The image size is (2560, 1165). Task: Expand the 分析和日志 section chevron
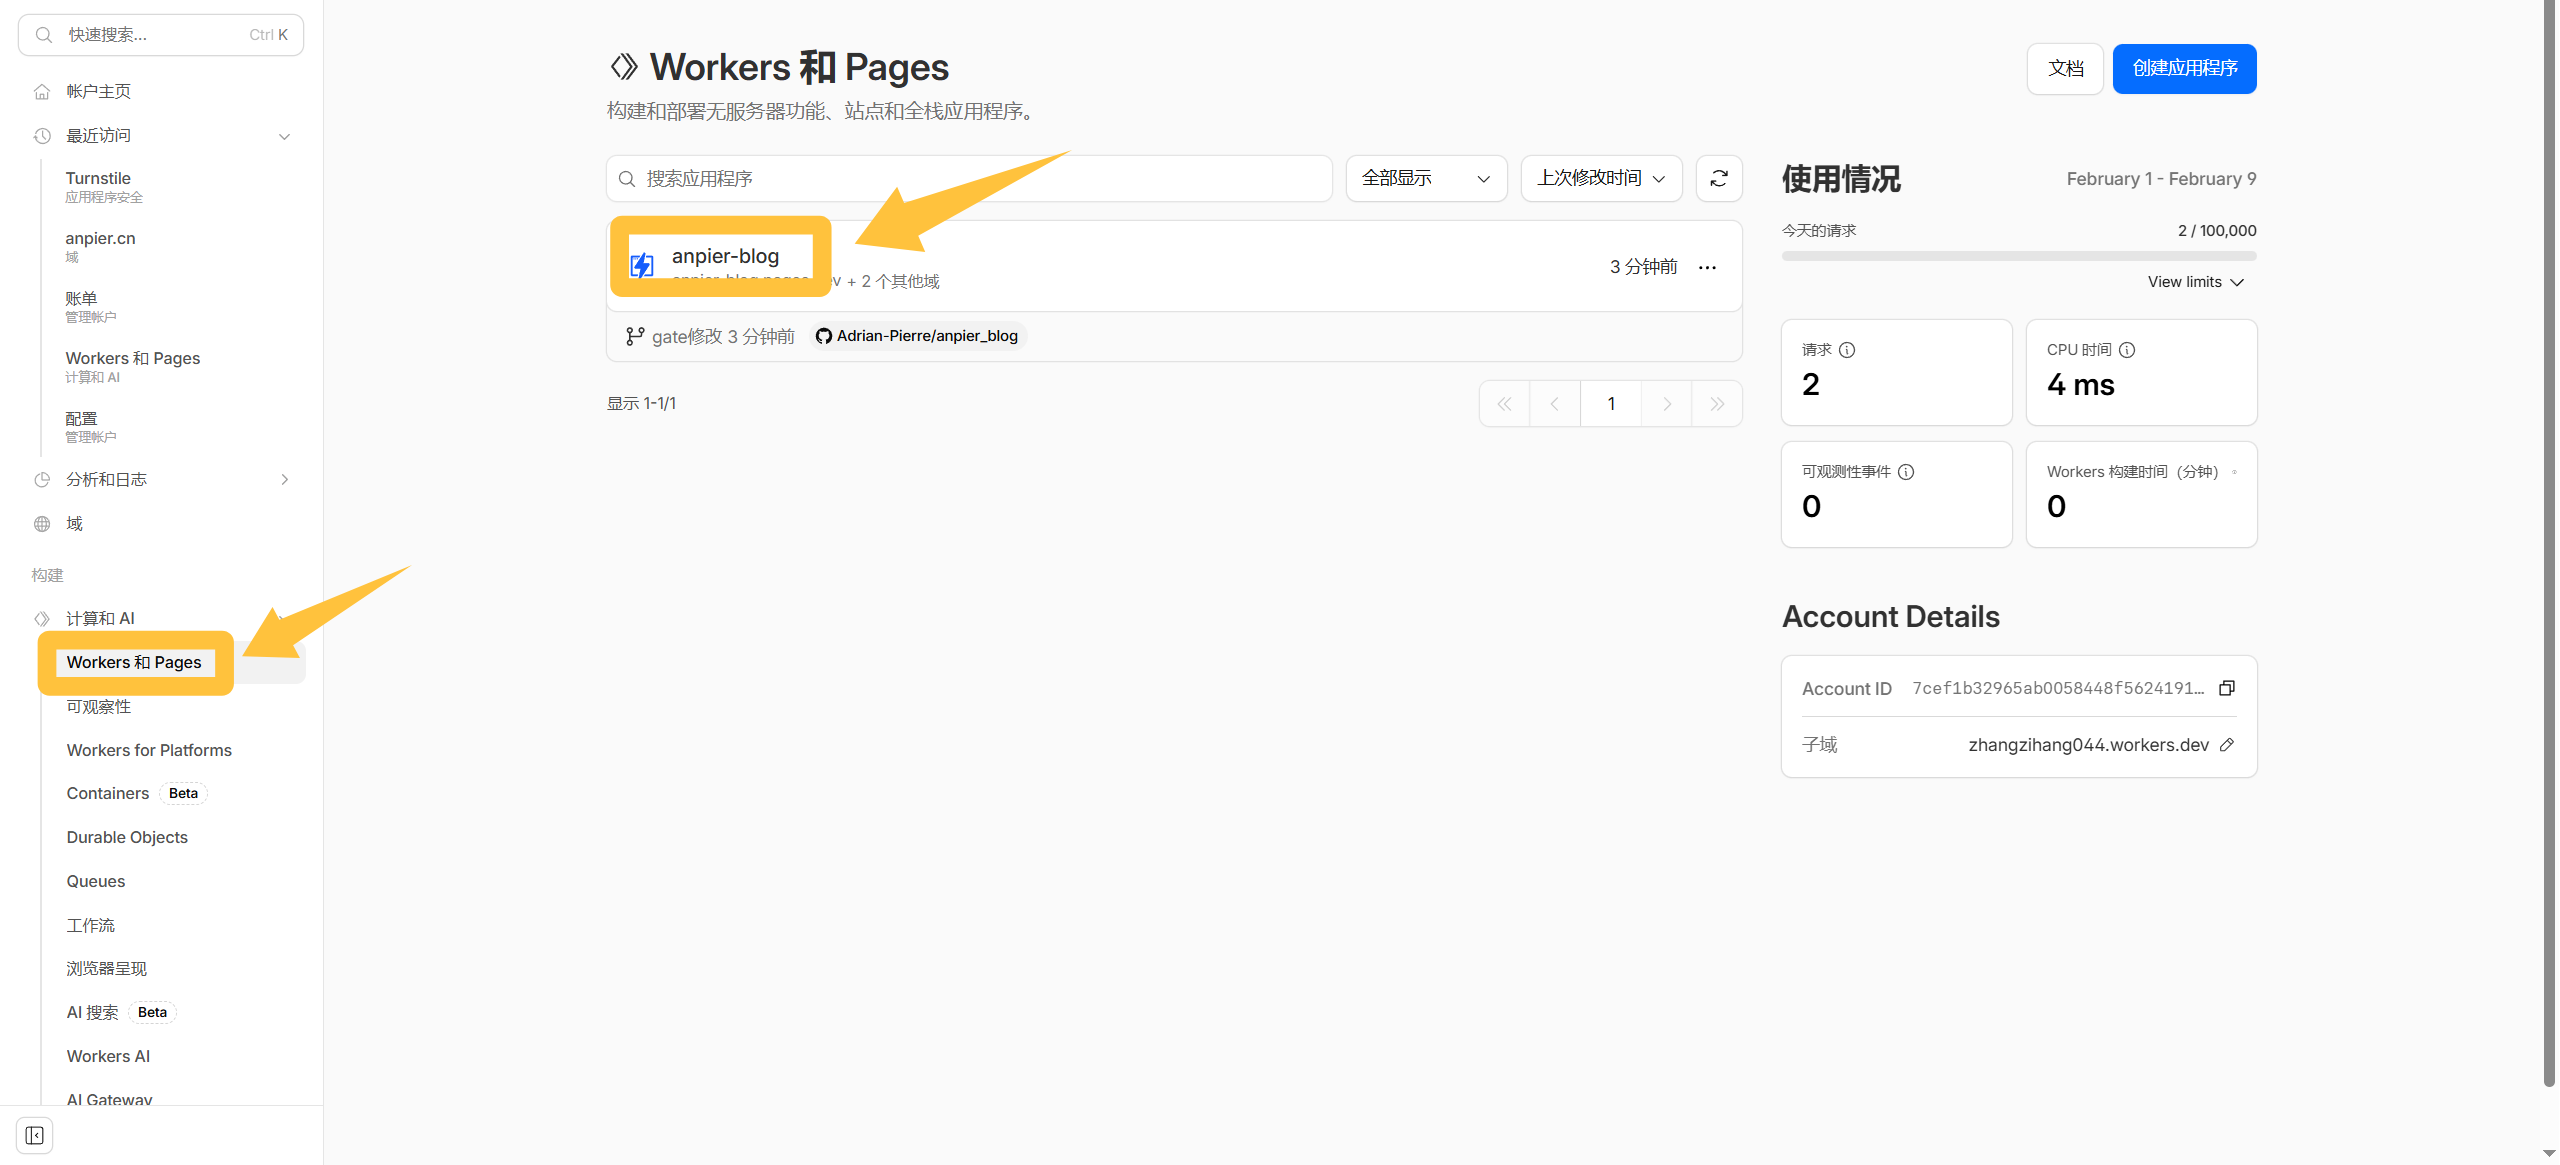(284, 480)
